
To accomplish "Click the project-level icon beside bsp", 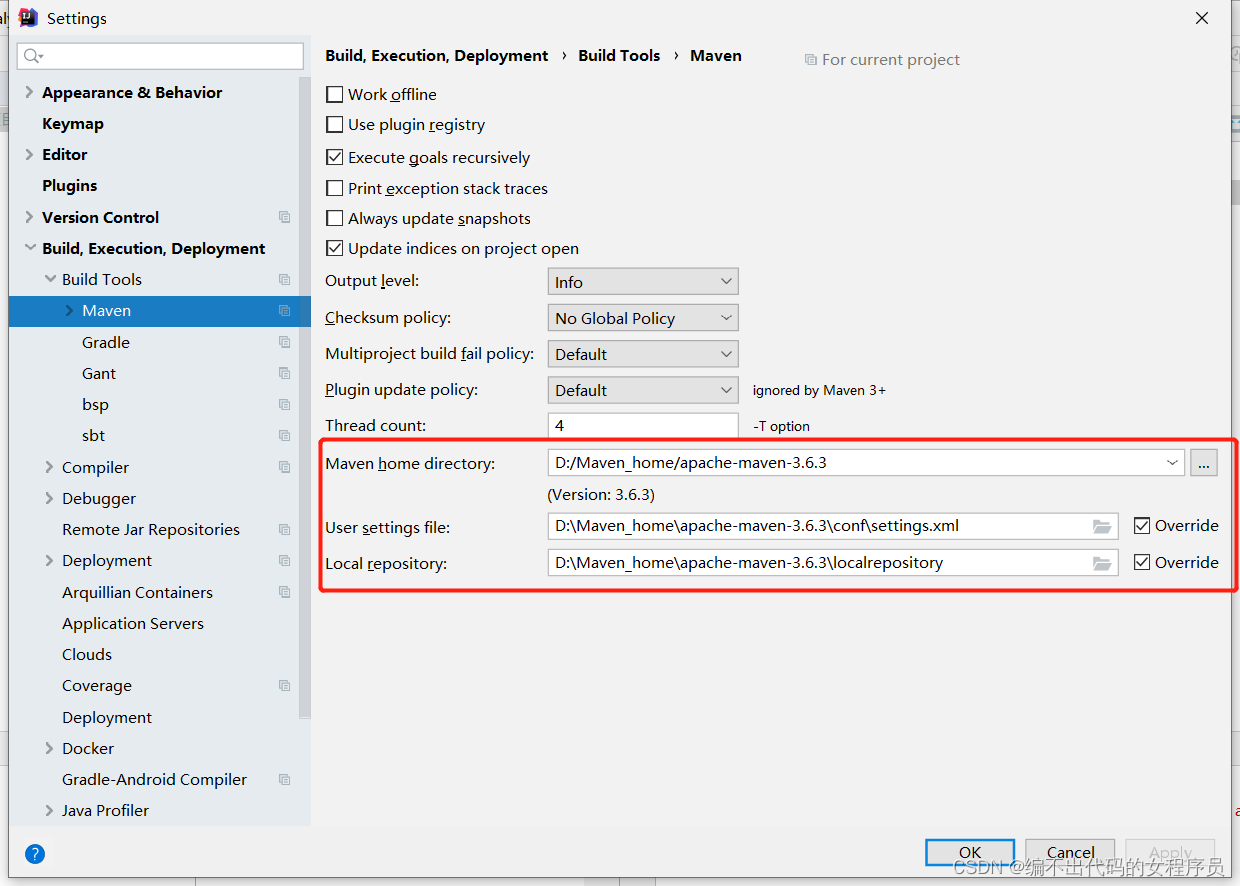I will coord(285,404).
